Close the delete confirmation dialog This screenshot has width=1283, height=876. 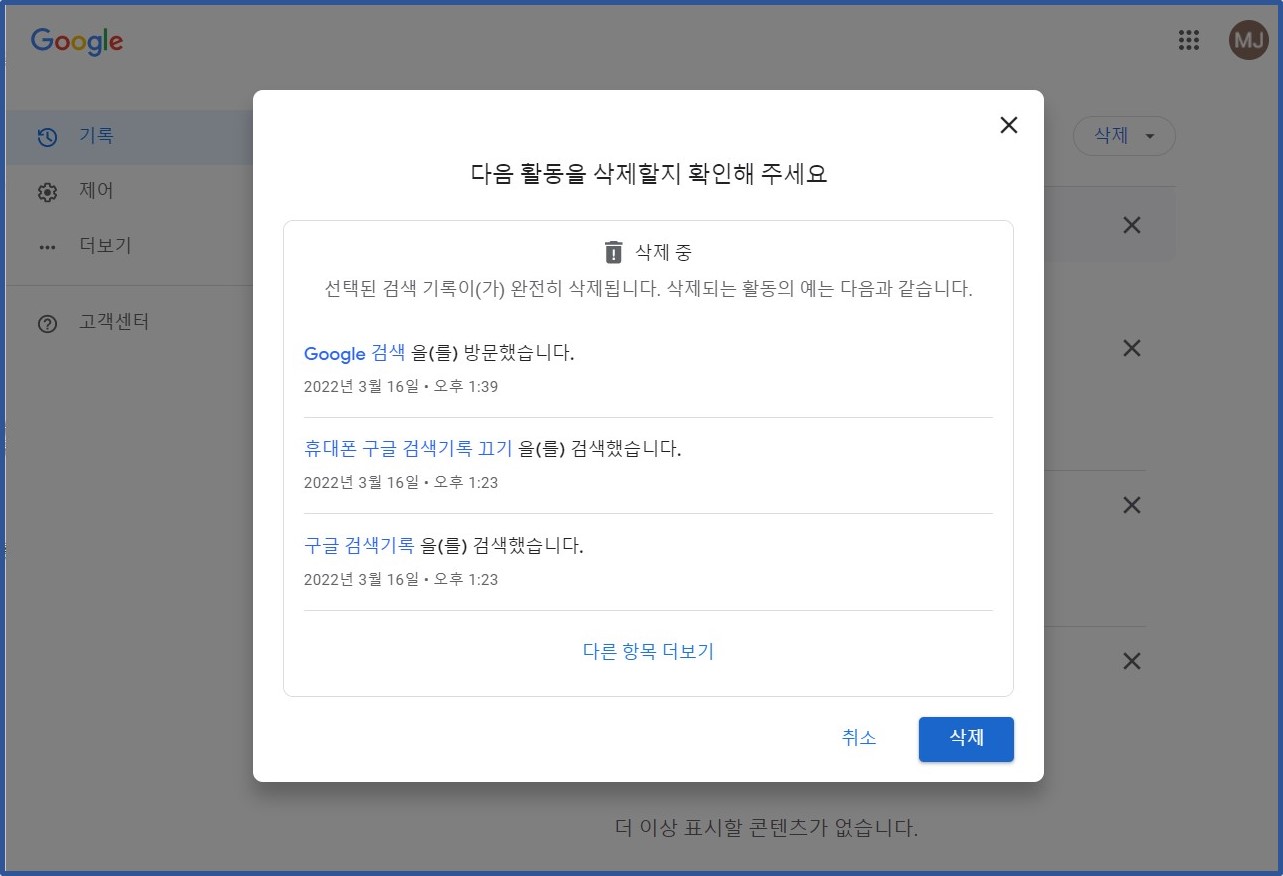[x=1009, y=125]
